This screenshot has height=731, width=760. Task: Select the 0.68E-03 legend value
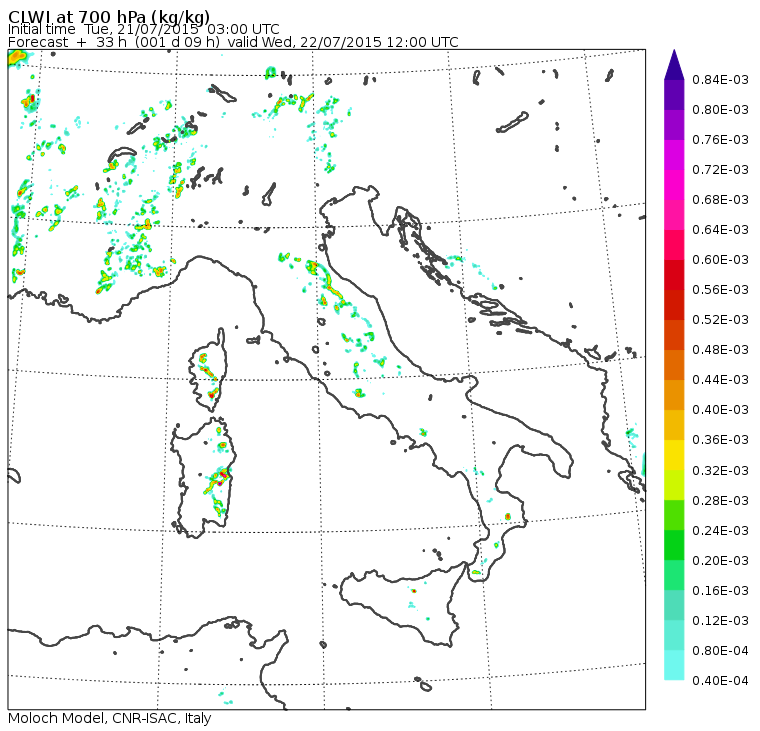point(720,200)
